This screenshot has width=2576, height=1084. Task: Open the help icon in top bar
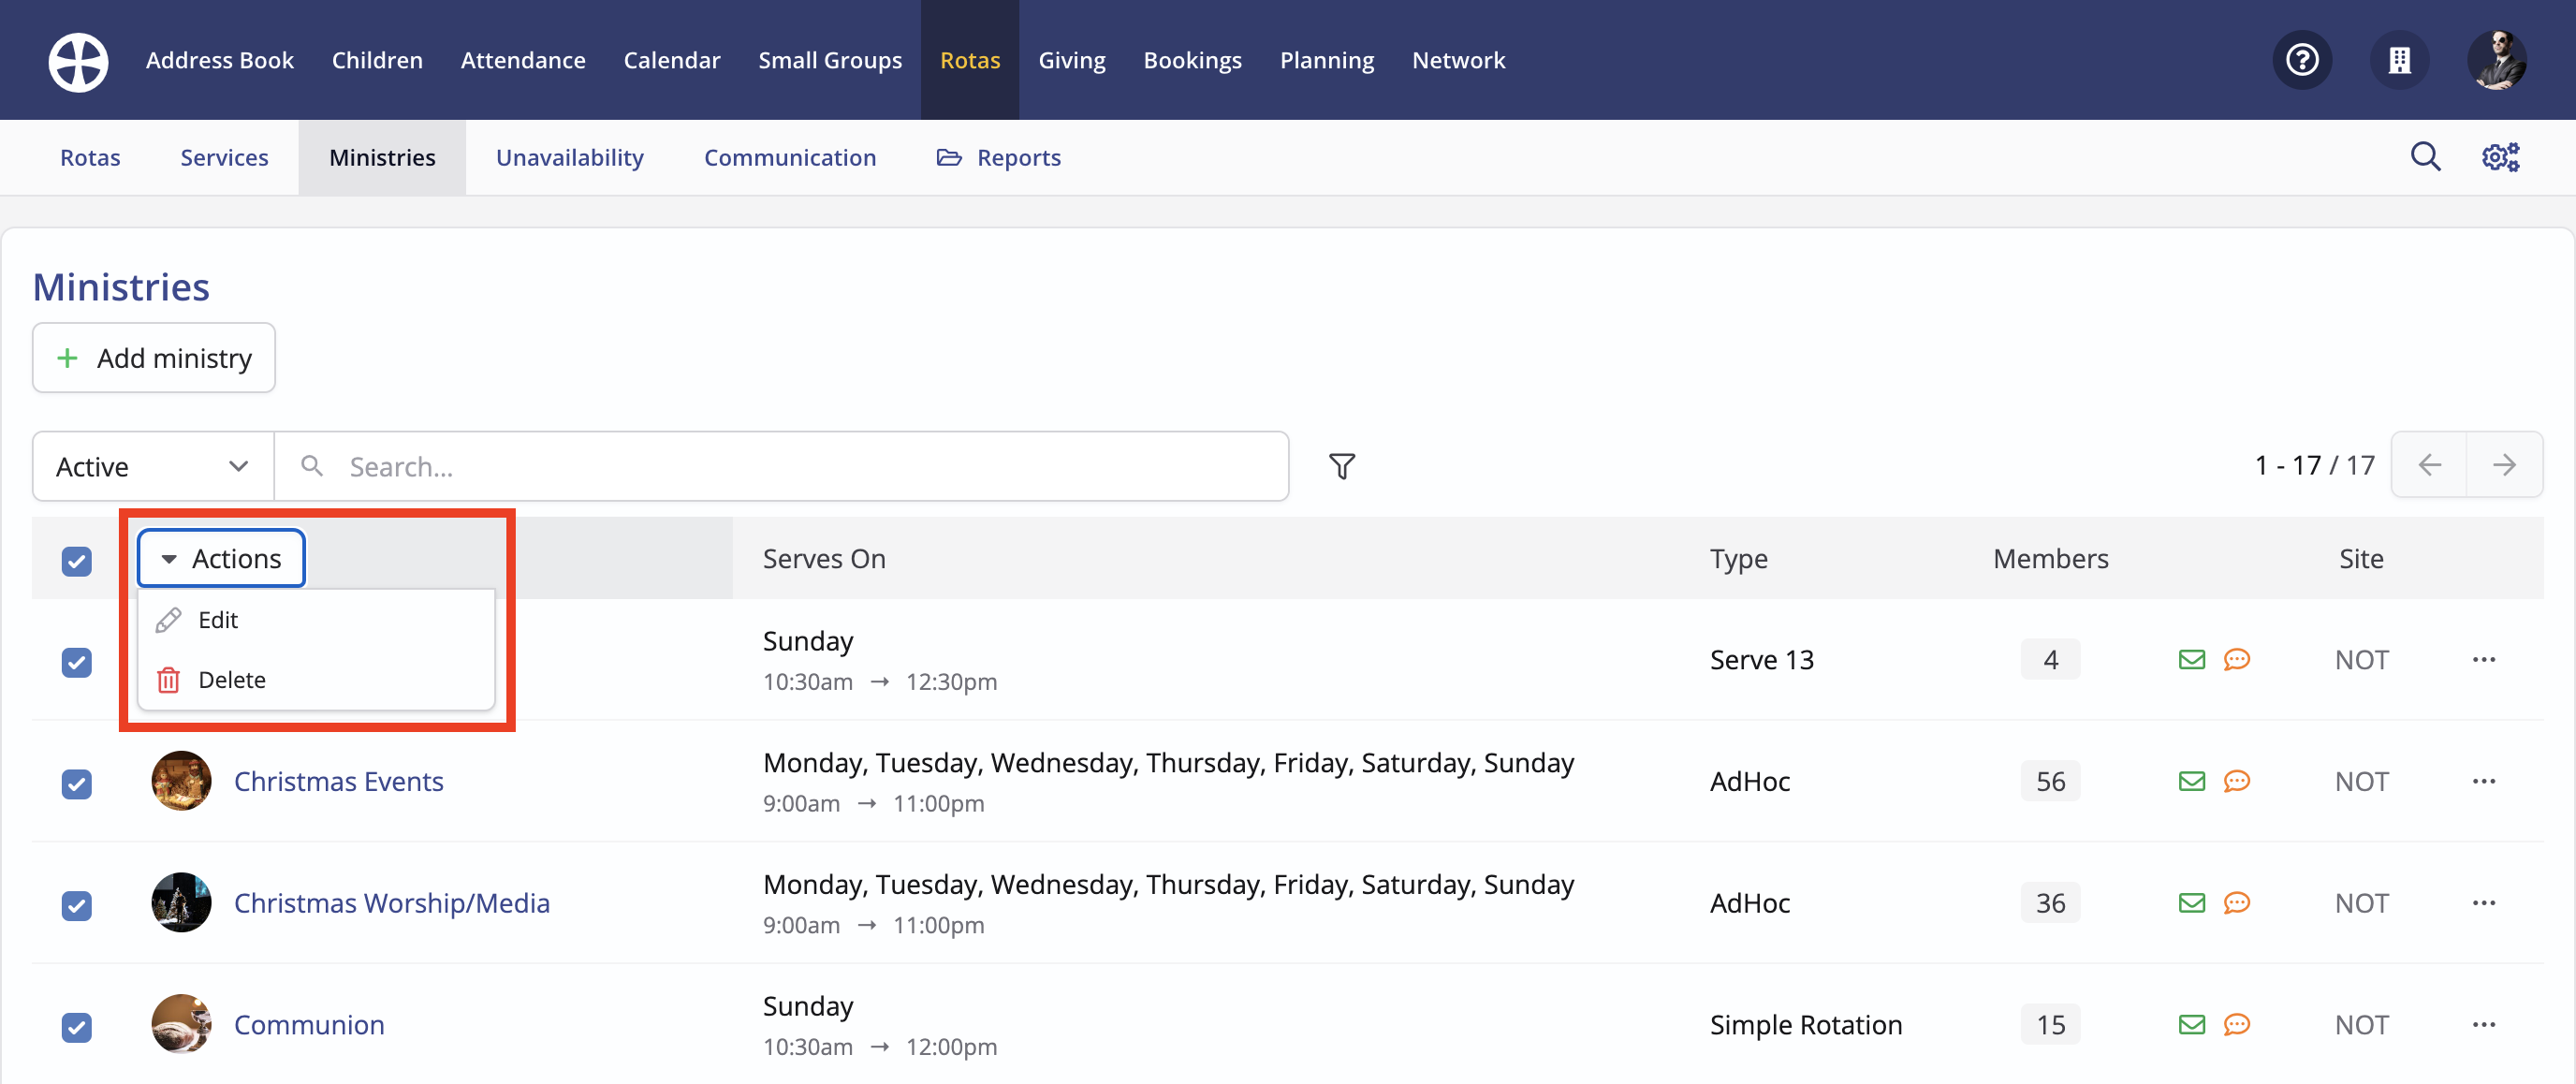tap(2302, 60)
